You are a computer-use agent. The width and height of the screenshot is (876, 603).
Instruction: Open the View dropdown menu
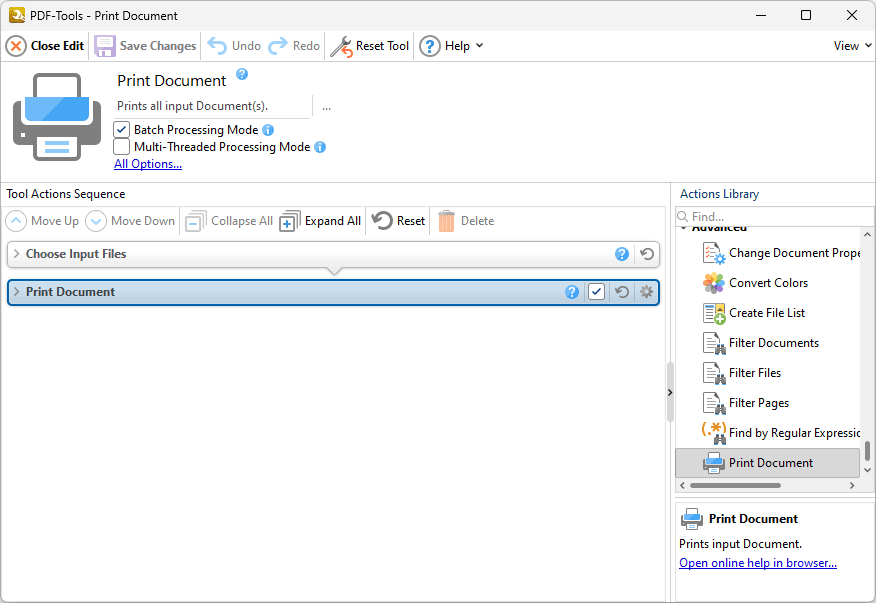[852, 46]
